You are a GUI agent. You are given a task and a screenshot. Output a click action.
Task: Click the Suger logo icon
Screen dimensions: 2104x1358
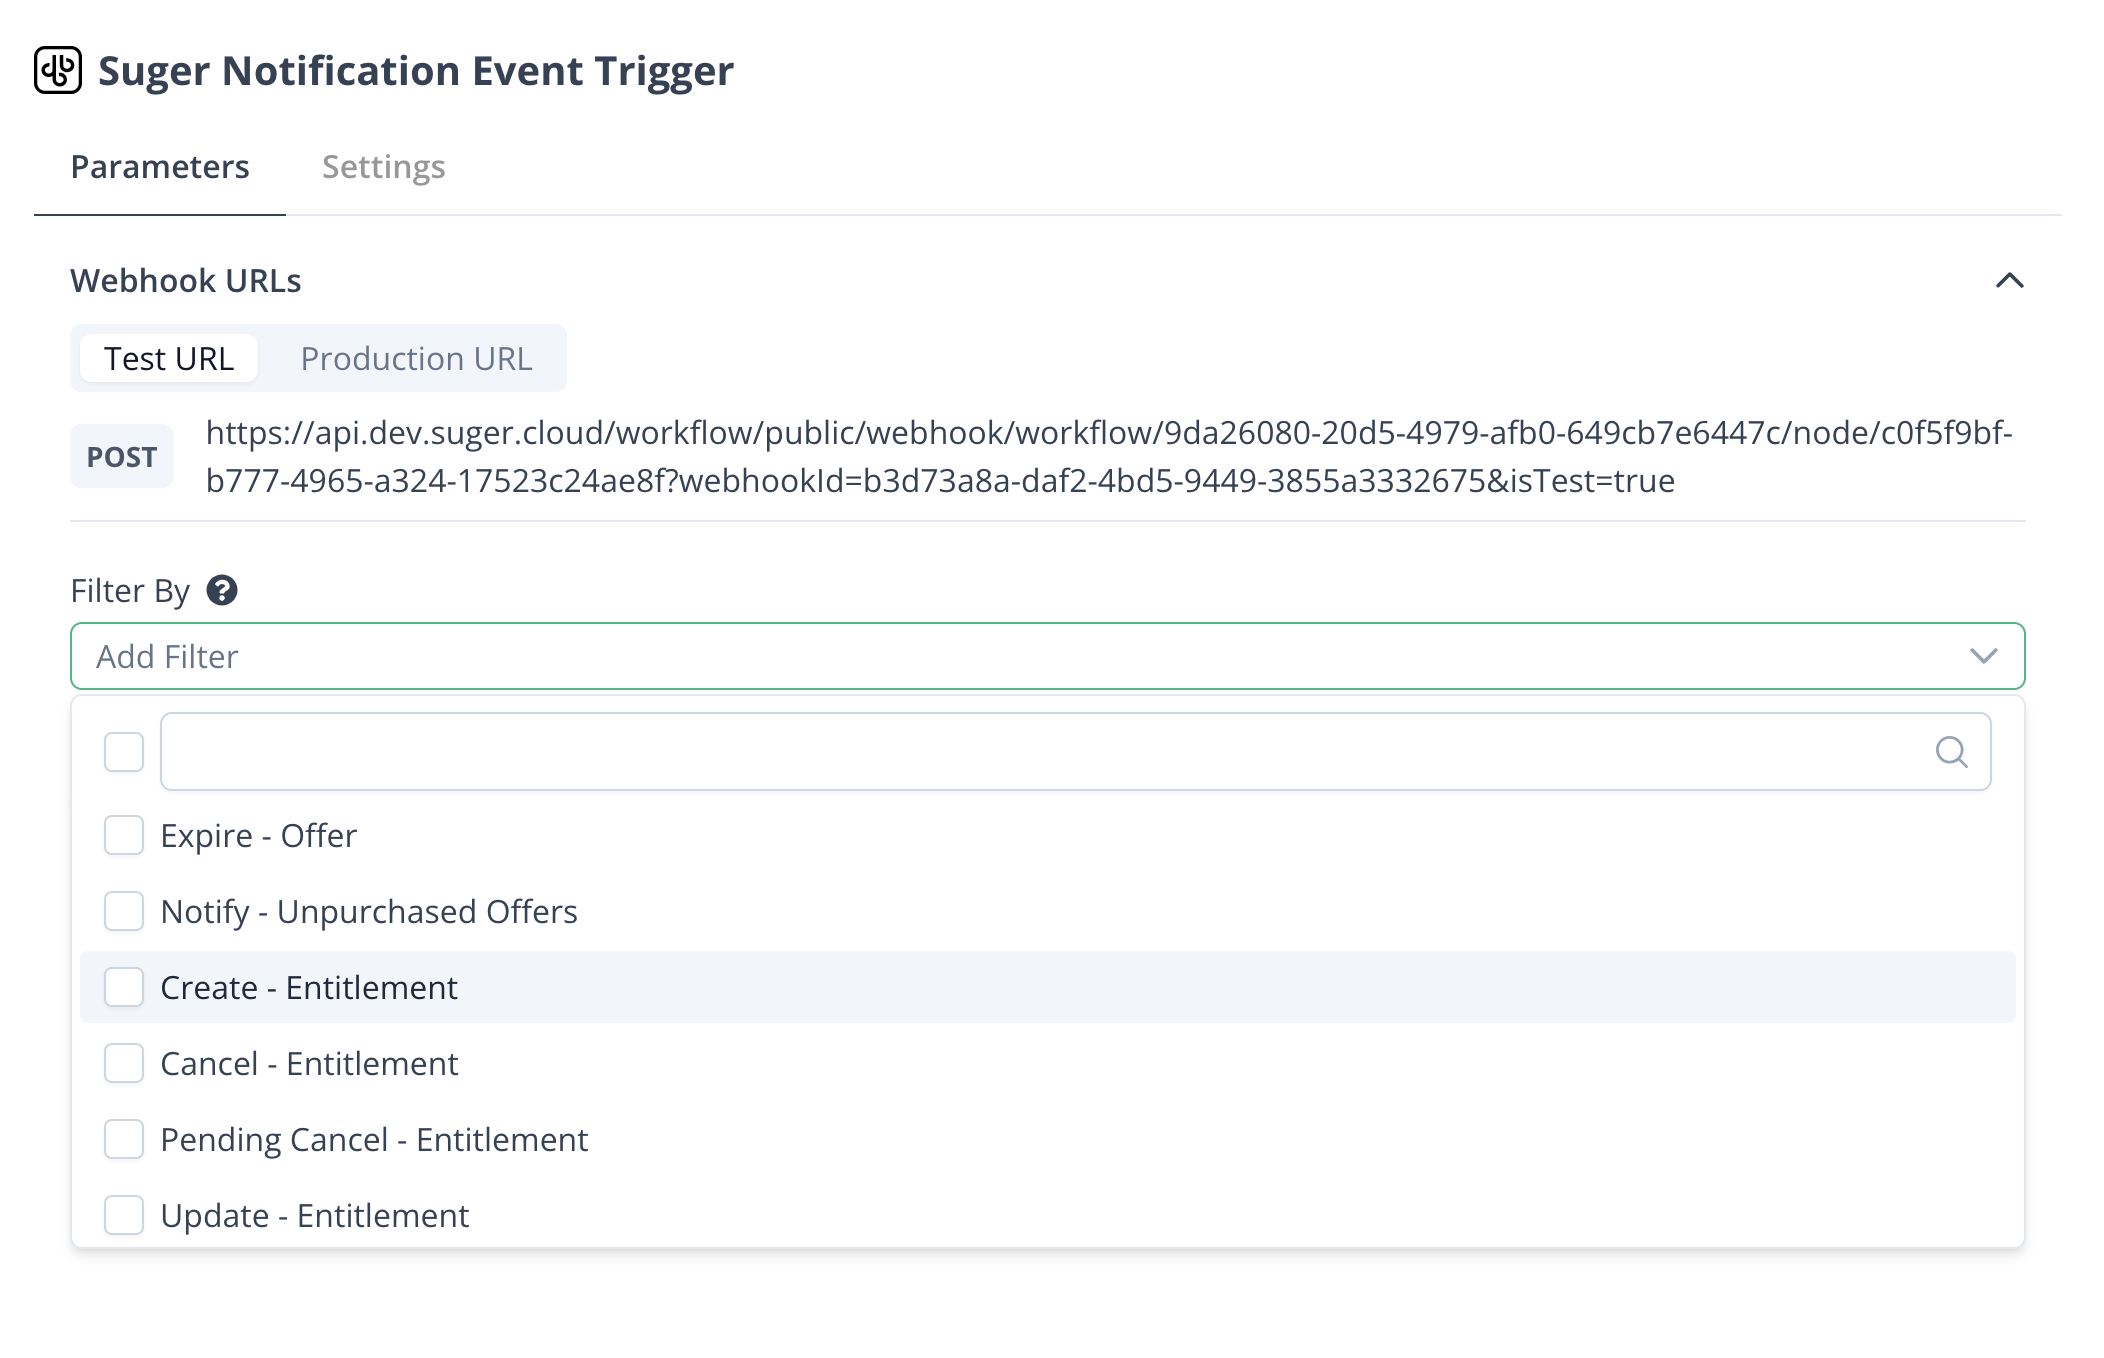tap(58, 70)
